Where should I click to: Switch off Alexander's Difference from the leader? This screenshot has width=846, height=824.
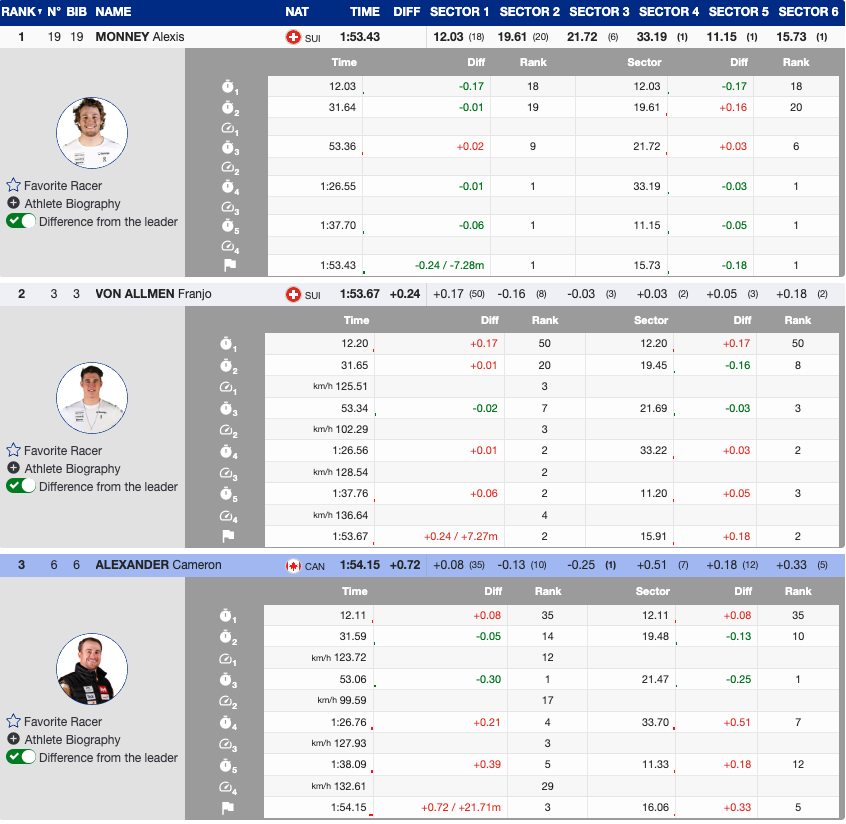21,757
